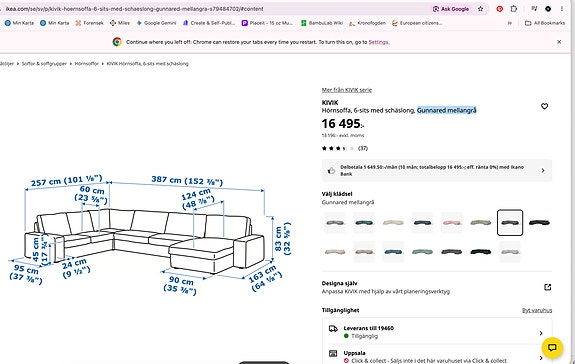Image resolution: width=575 pixels, height=364 pixels.
Task: Open the Forensak bookmark
Action: [x=89, y=23]
